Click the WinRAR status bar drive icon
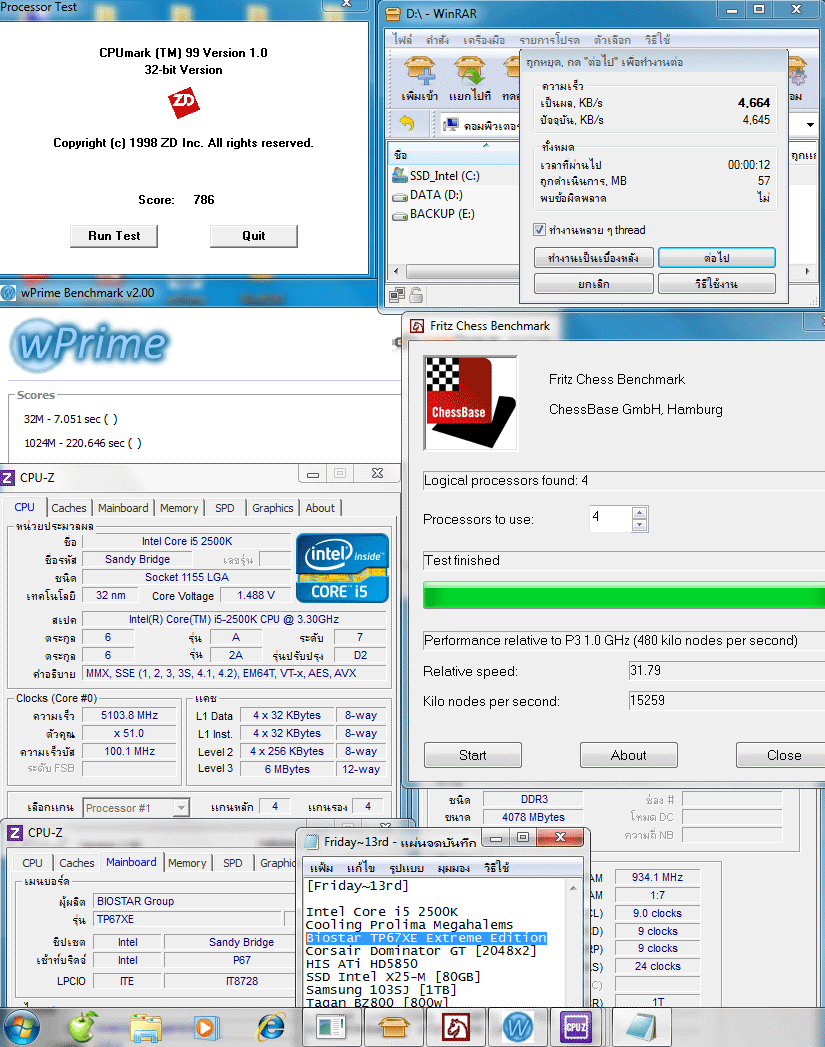This screenshot has width=825, height=1047. 396,294
